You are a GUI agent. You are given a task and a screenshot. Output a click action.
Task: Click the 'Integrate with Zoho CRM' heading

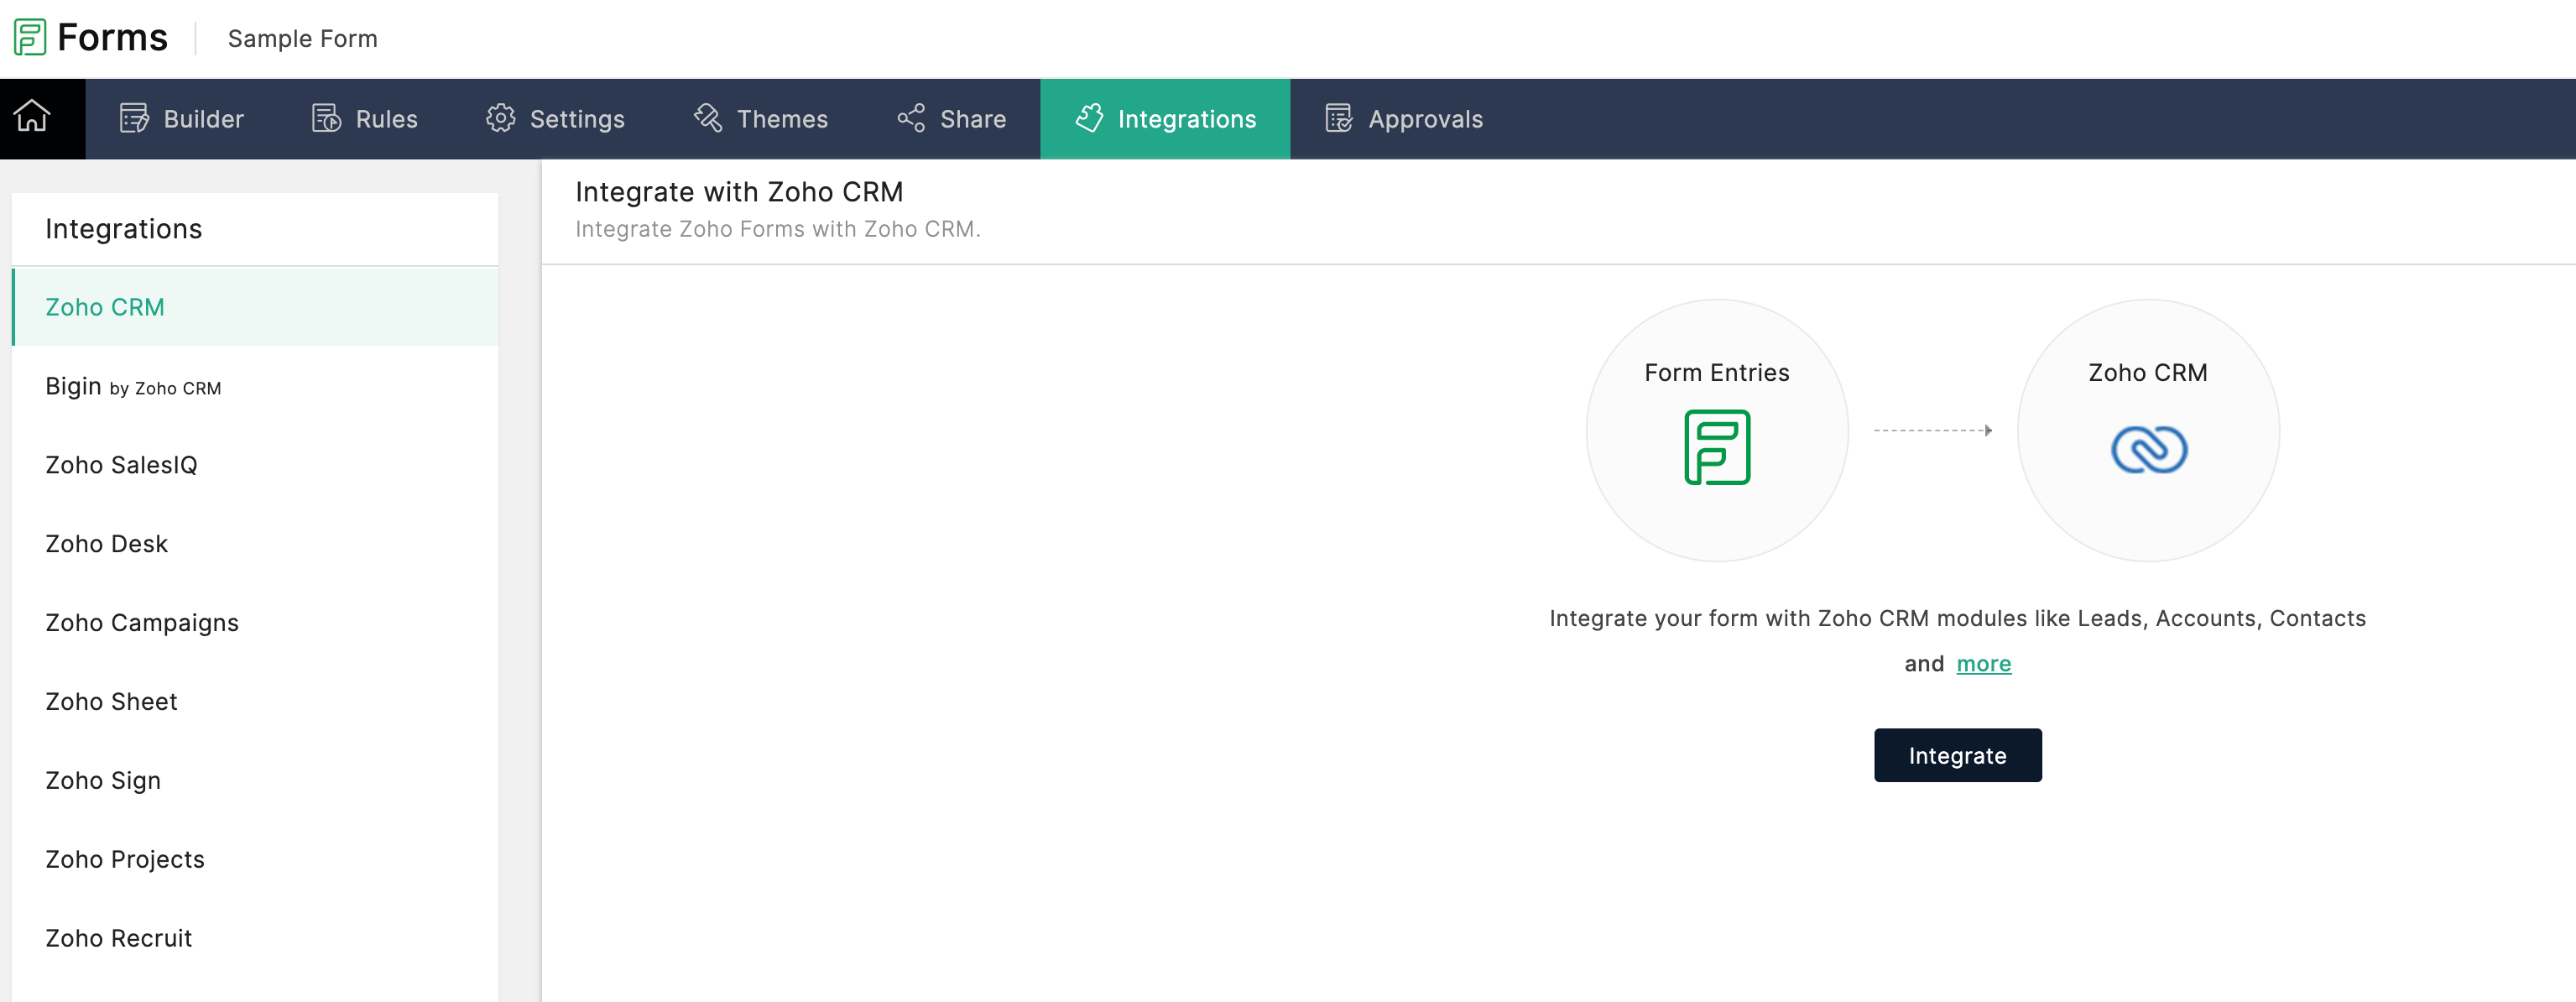click(739, 192)
